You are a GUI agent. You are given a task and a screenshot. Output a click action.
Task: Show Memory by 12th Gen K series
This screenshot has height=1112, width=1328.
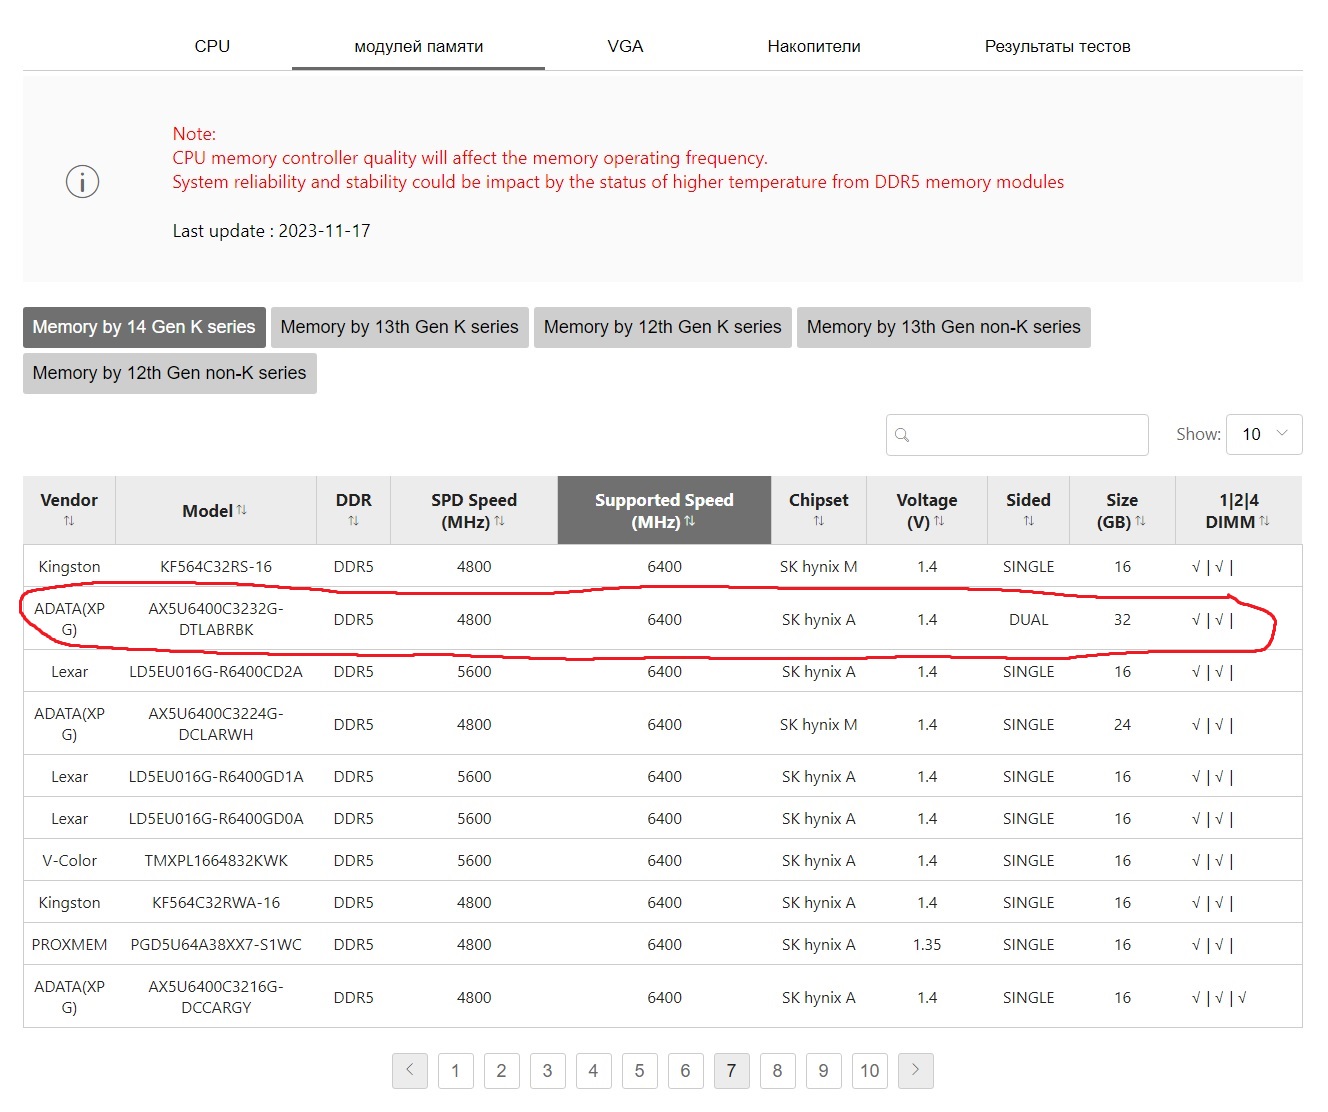point(663,327)
